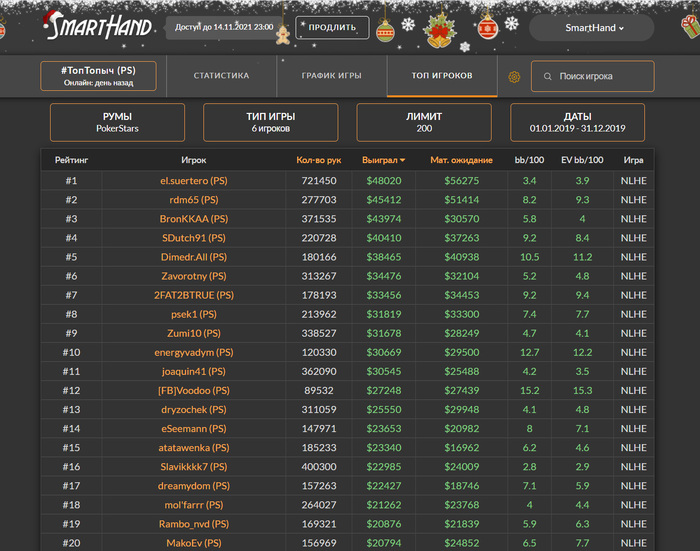Open the Тип игры filter
The image size is (700, 551).
pos(270,122)
